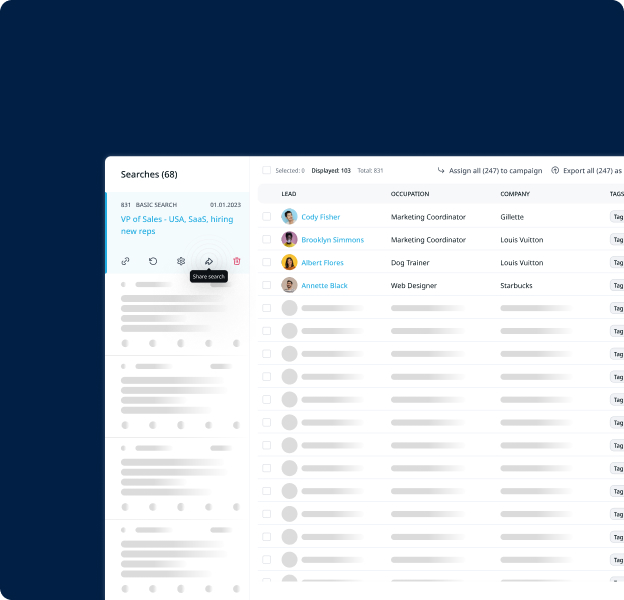Open Cody Fisher lead profile link
This screenshot has height=600, width=624.
[x=321, y=217]
